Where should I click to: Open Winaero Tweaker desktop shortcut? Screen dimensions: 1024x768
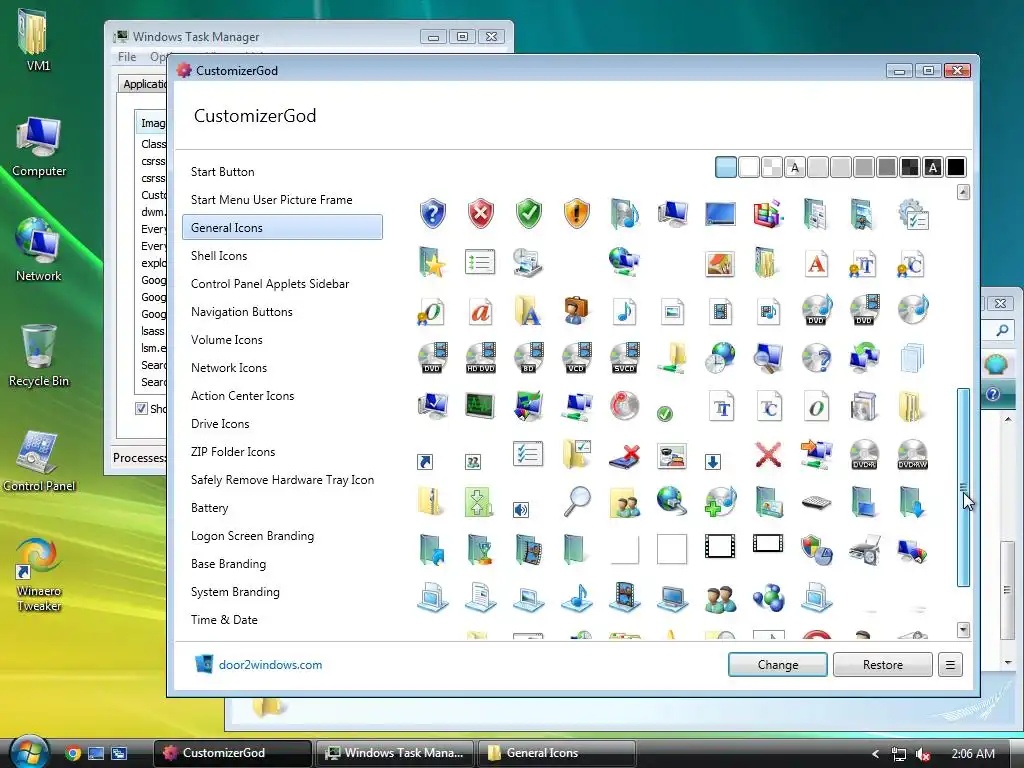[x=39, y=575]
